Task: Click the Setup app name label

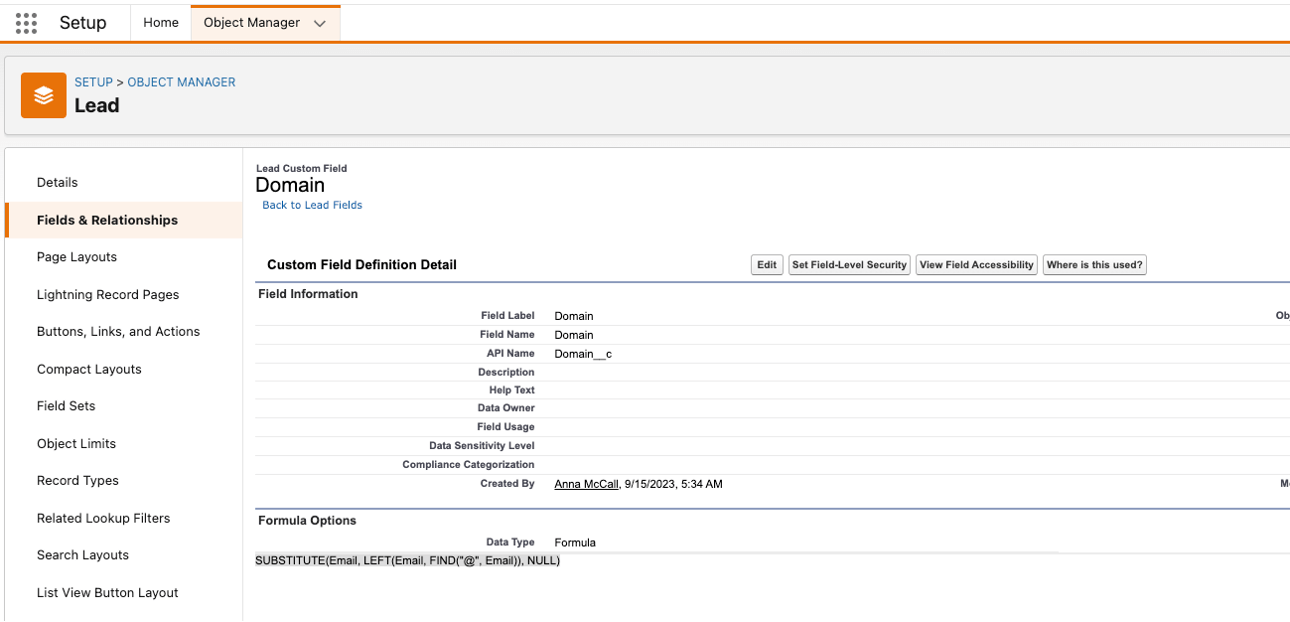Action: tap(83, 23)
